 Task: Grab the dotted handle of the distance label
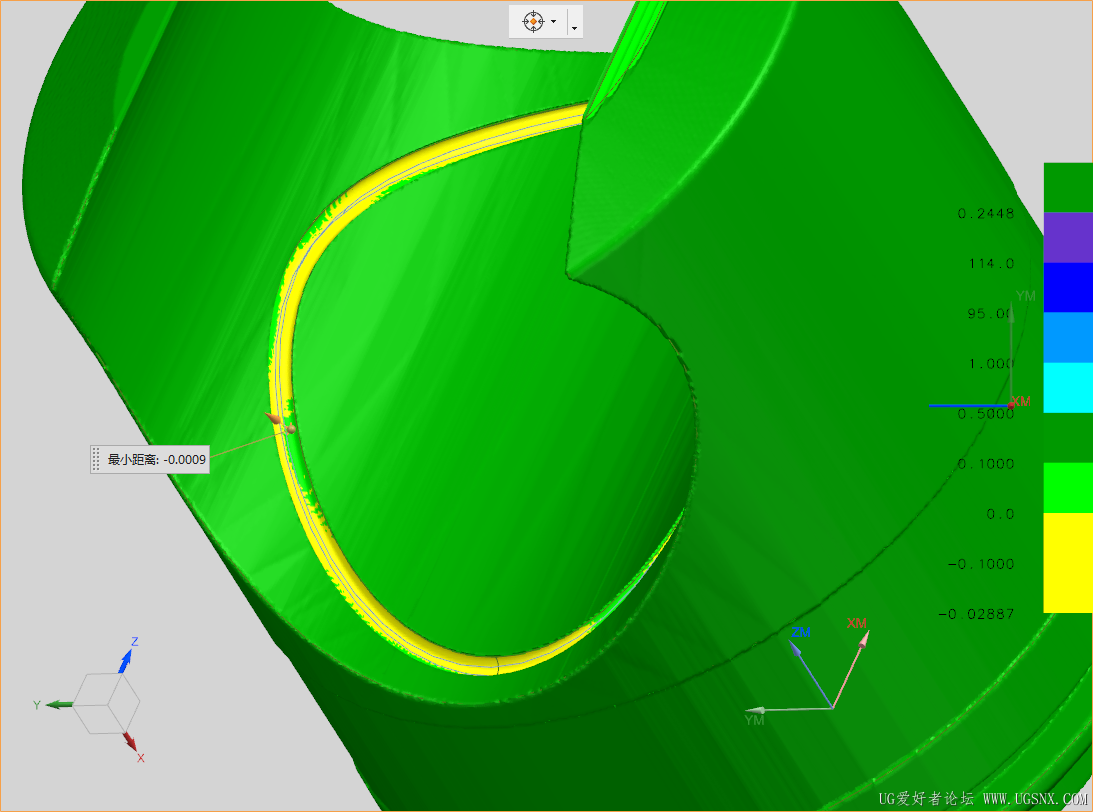pyautogui.click(x=96, y=459)
